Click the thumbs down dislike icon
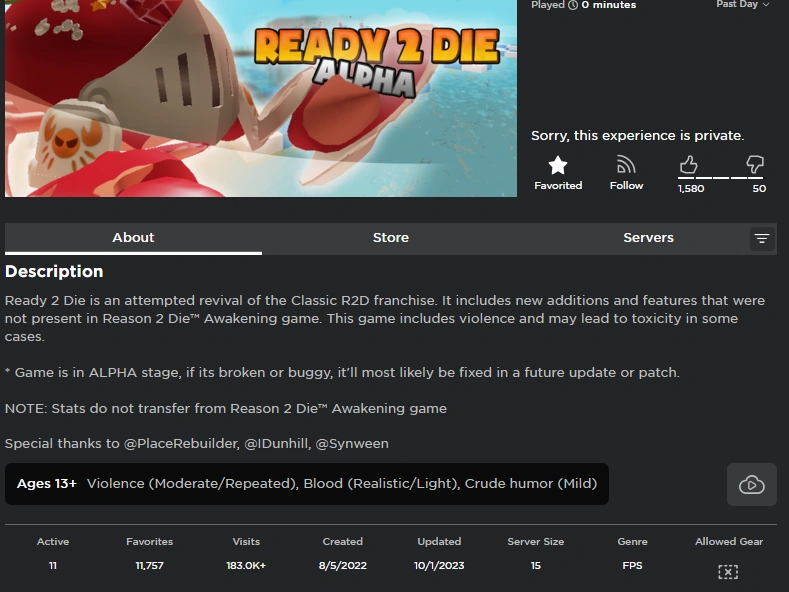Image resolution: width=789 pixels, height=592 pixels. pyautogui.click(x=754, y=165)
